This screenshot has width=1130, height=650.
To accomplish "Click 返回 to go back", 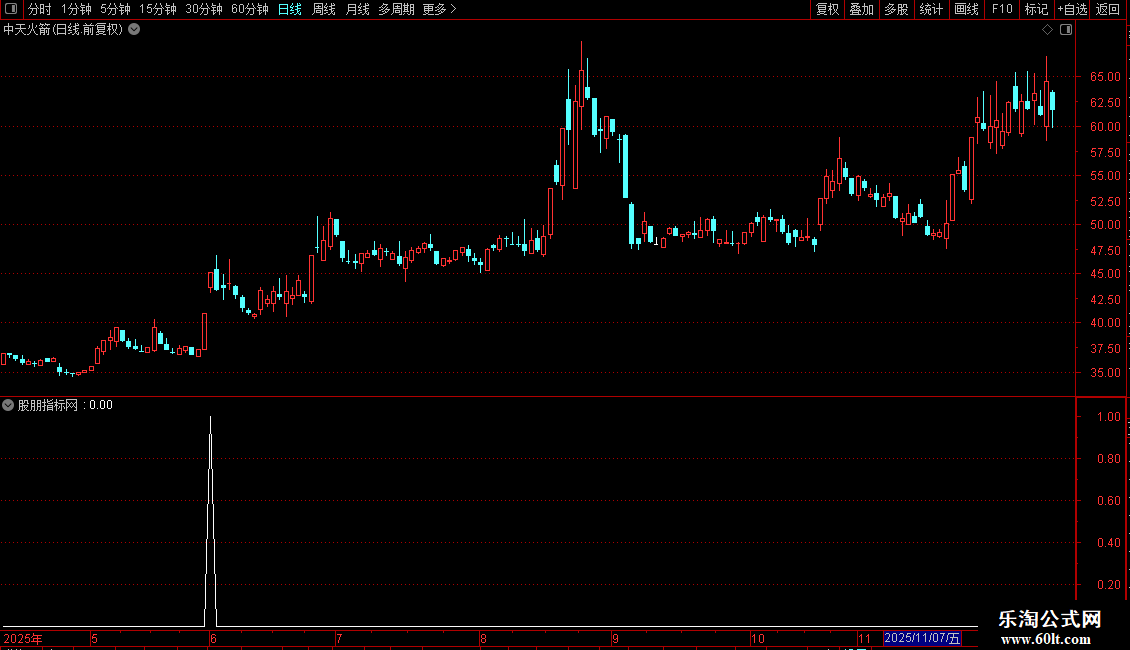I will (1108, 9).
